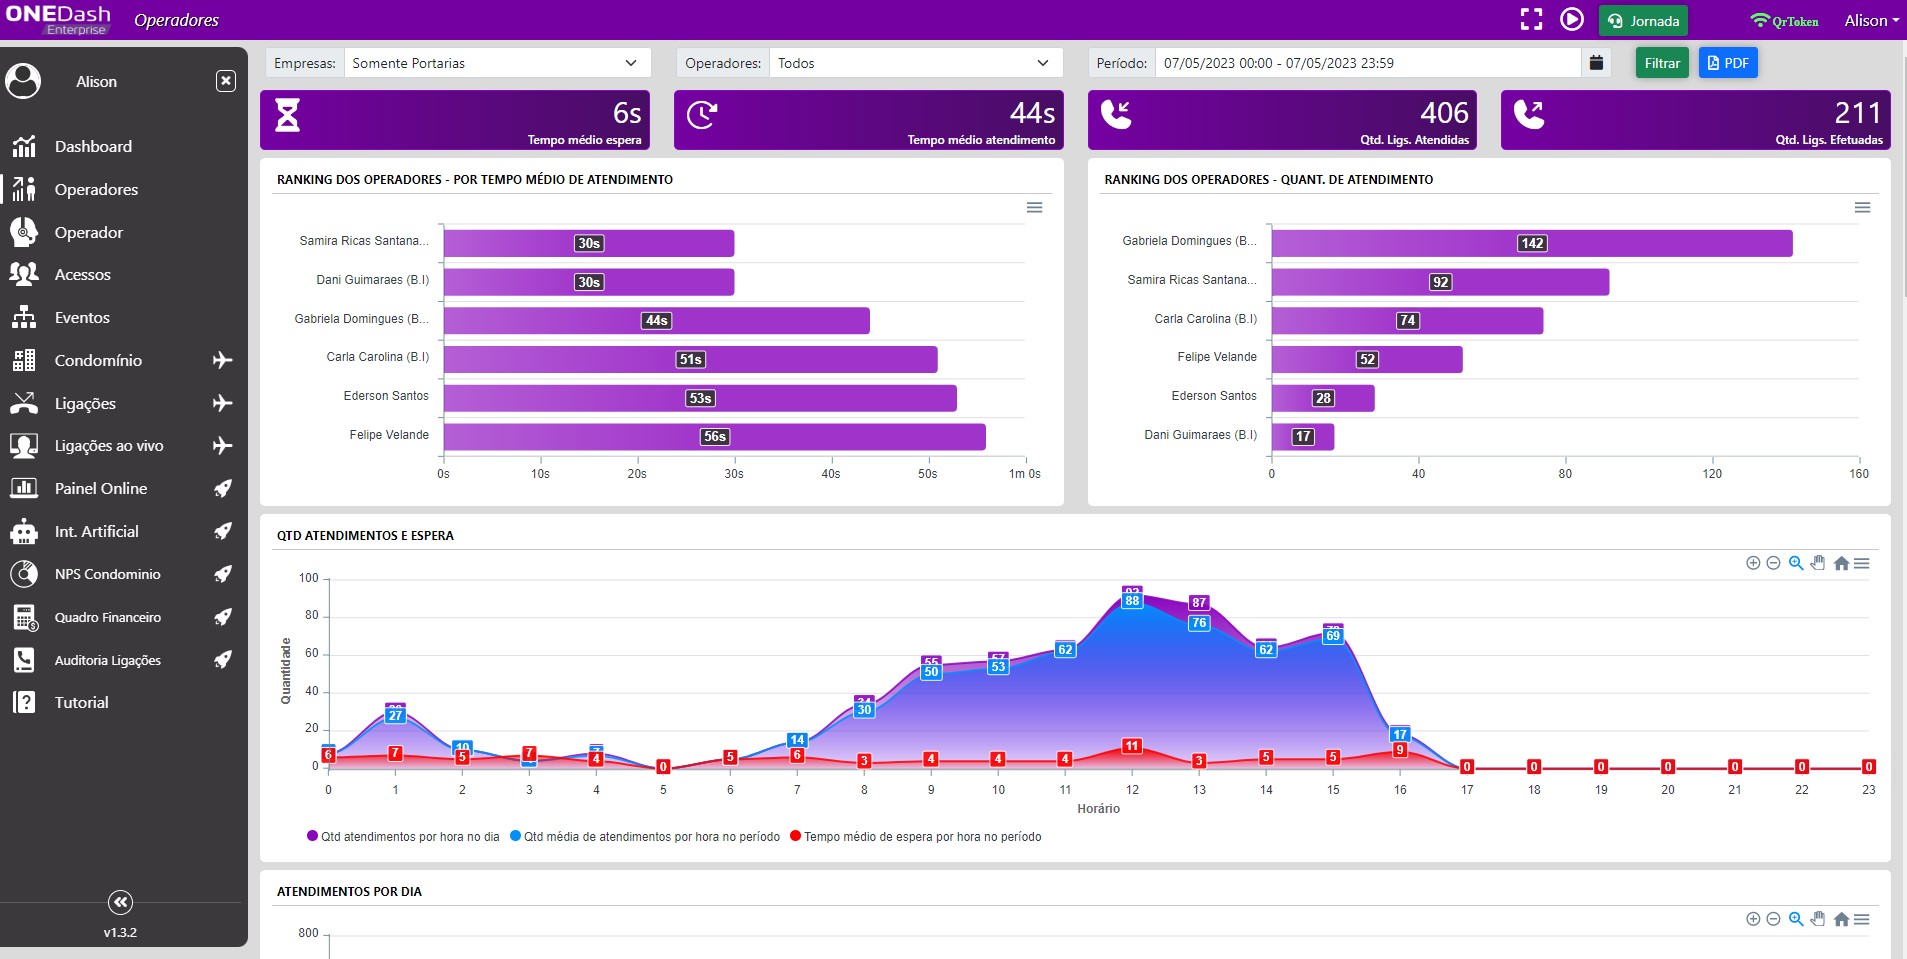The image size is (1907, 959).
Task: Click the play circle icon in header
Action: (x=1572, y=20)
